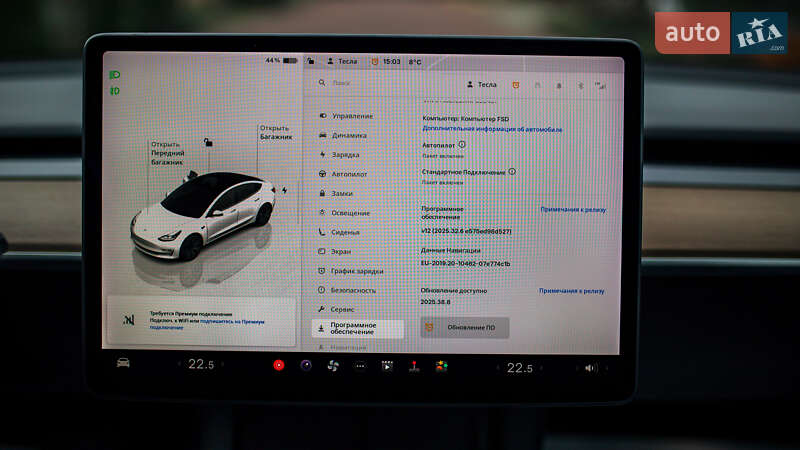Lower volume with arrow left of speaker

(578, 368)
